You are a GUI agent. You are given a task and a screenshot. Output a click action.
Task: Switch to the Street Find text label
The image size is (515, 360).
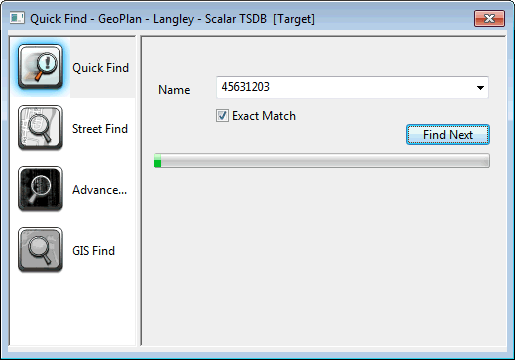(x=100, y=129)
